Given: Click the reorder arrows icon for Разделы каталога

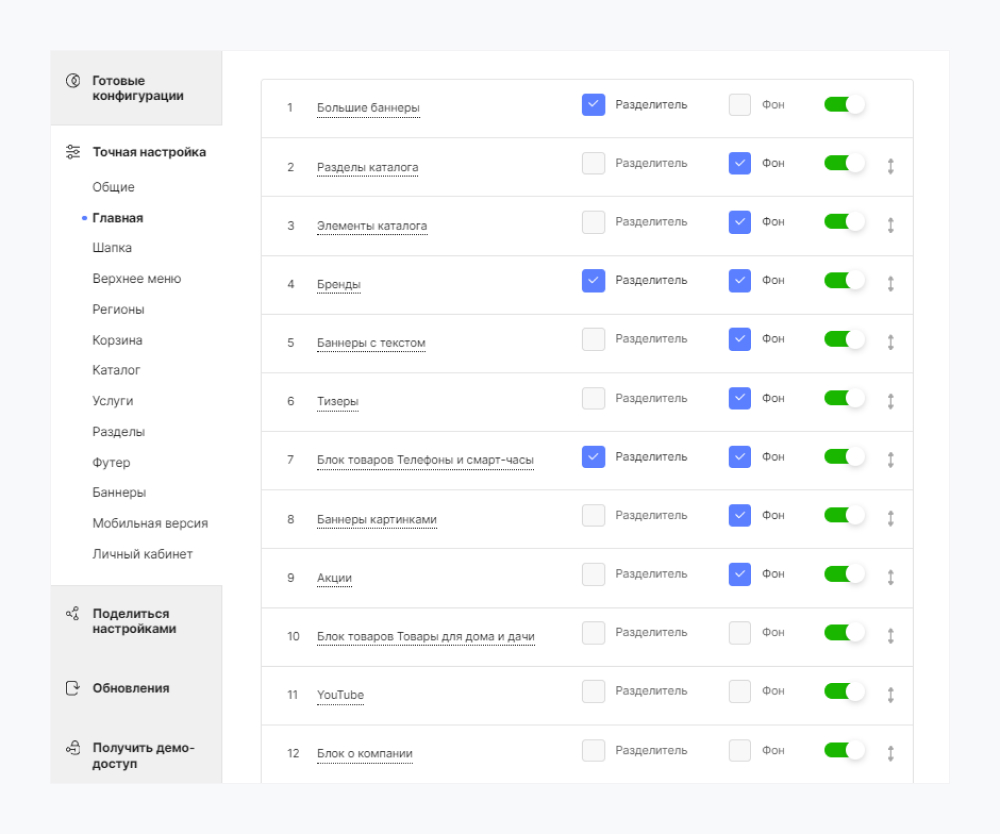Looking at the screenshot, I should [x=890, y=166].
